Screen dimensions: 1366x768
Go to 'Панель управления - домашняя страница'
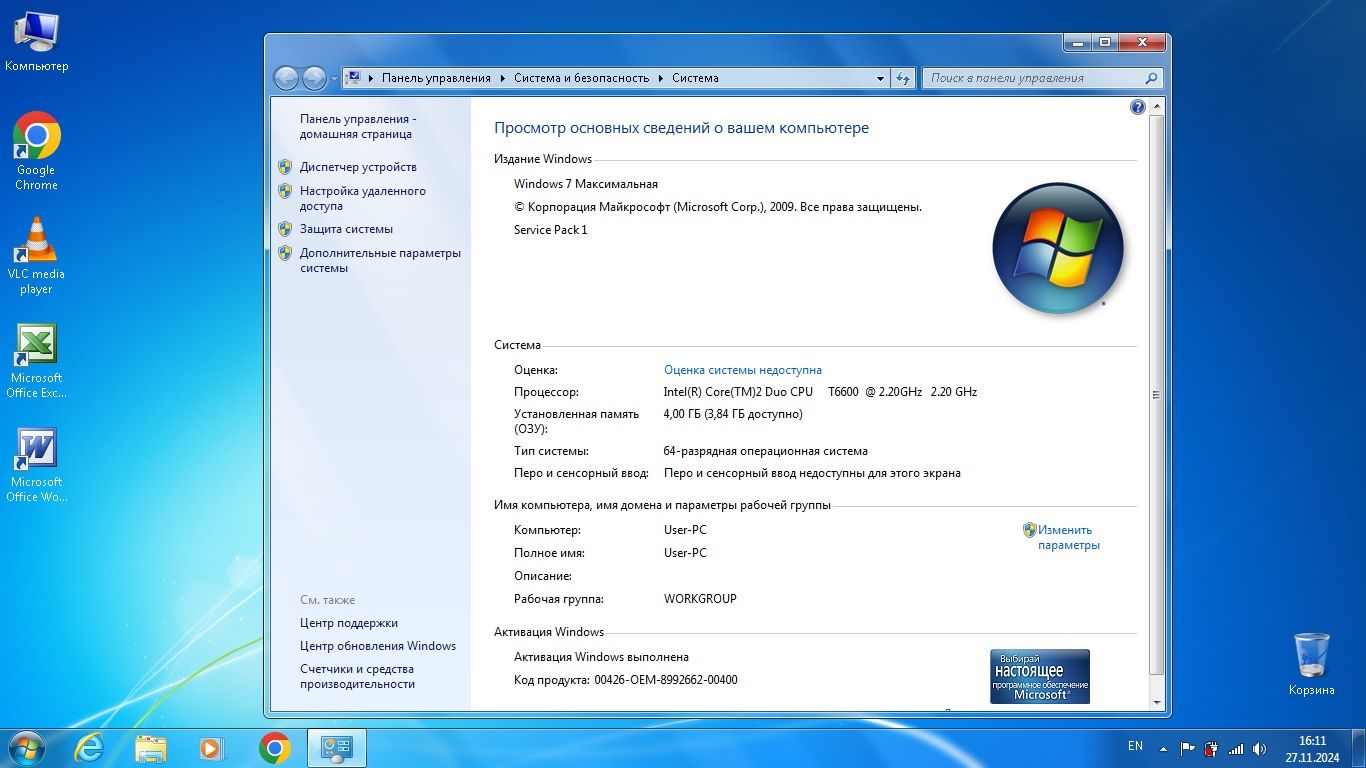[358, 126]
